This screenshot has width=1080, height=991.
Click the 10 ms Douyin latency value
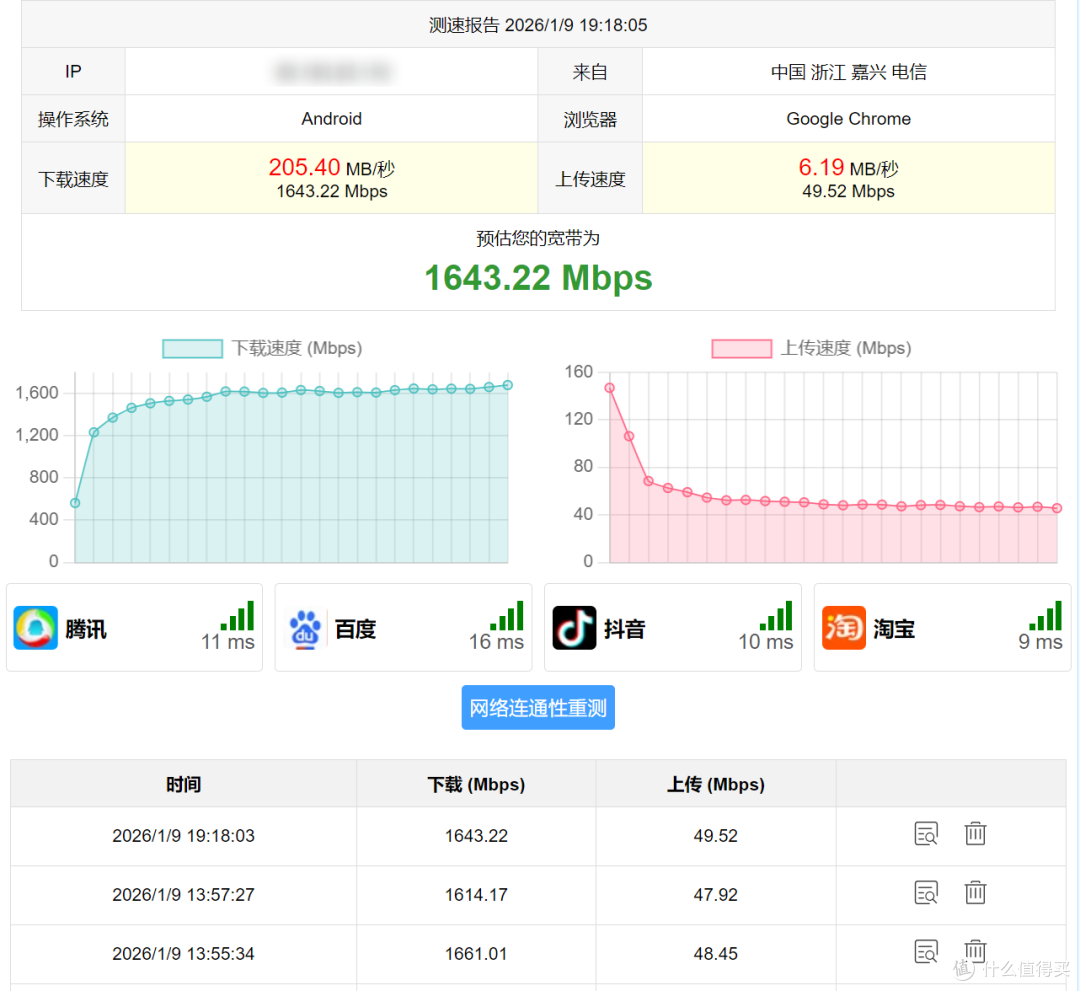click(766, 643)
